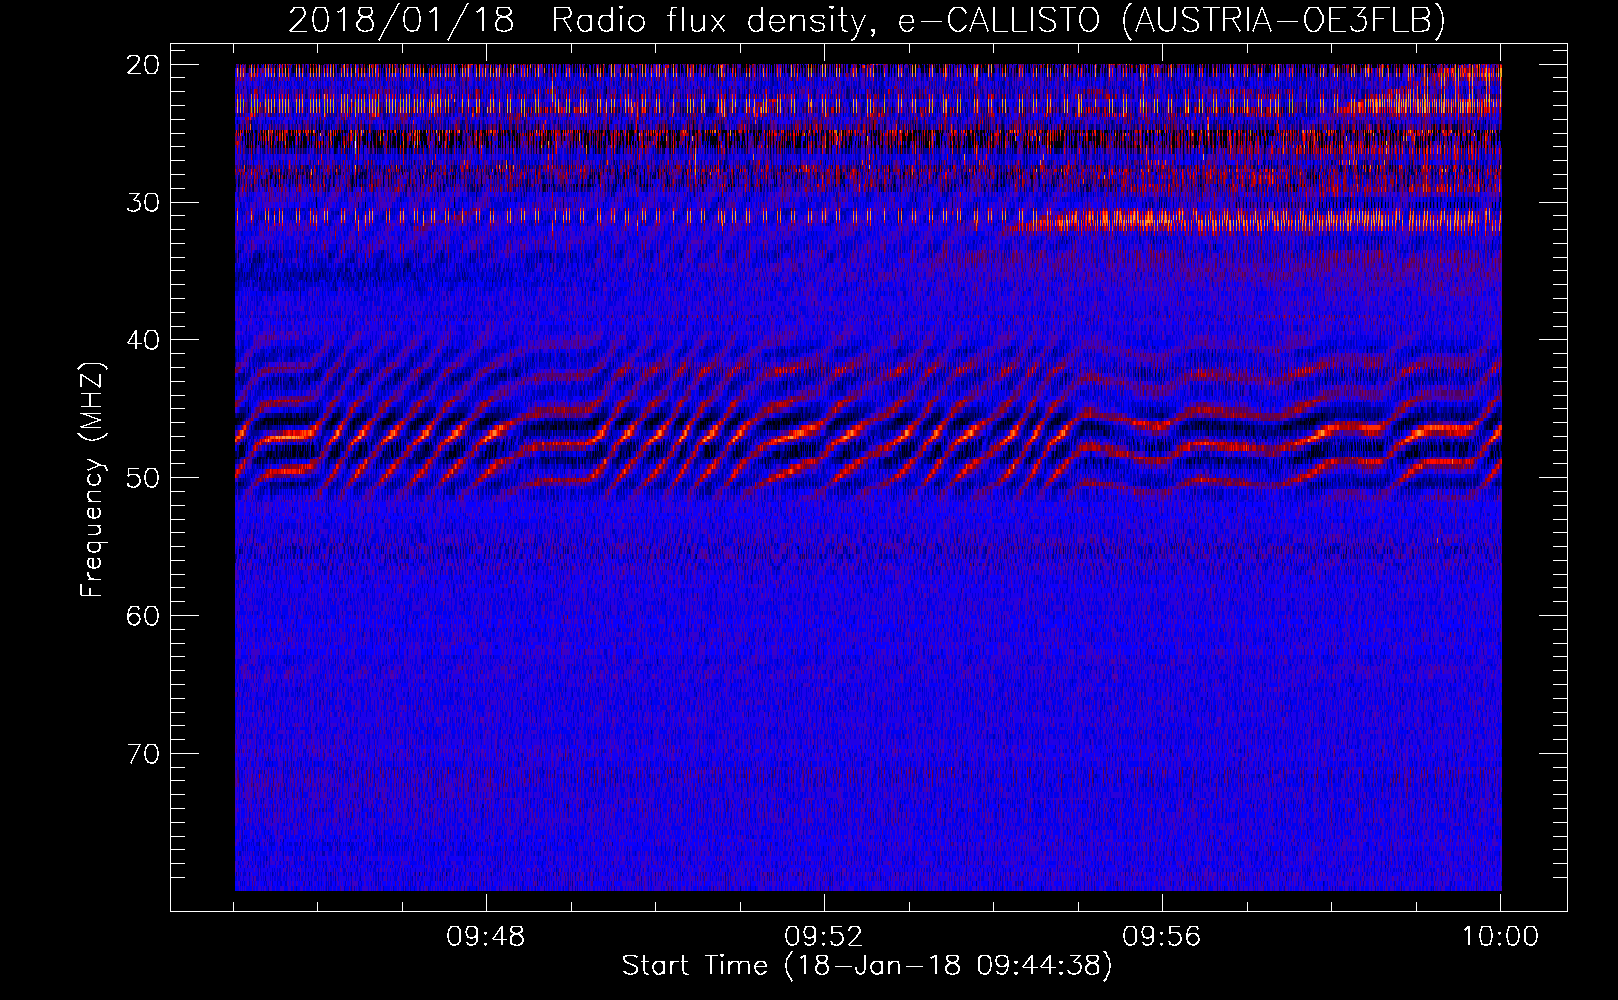Click the 09:56 time tick label
The height and width of the screenshot is (1000, 1618).
[x=1162, y=937]
